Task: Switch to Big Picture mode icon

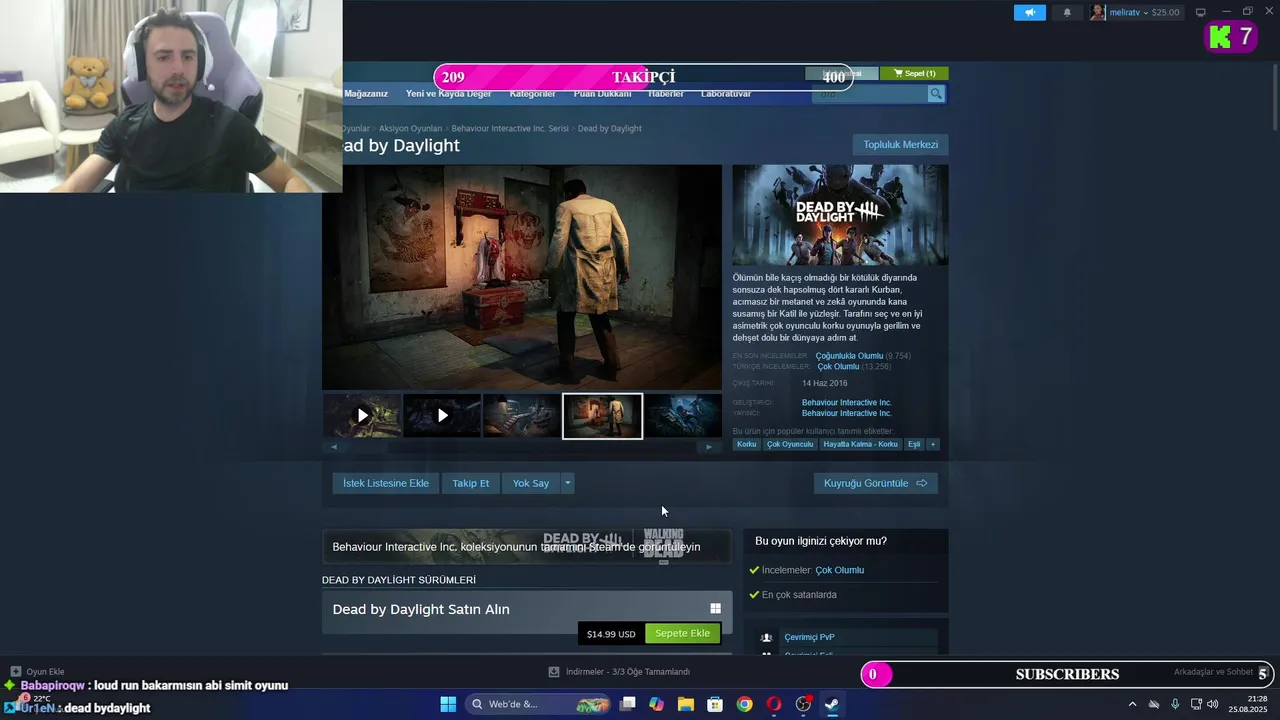Action: pos(1201,12)
